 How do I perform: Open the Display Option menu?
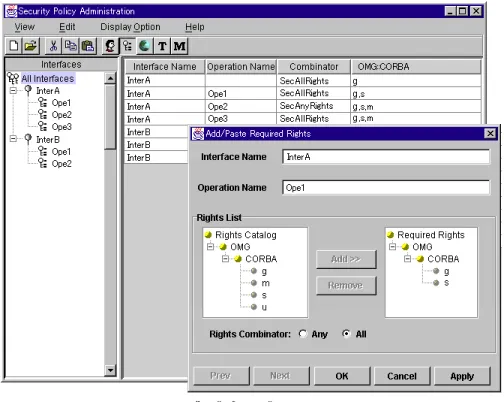130,27
